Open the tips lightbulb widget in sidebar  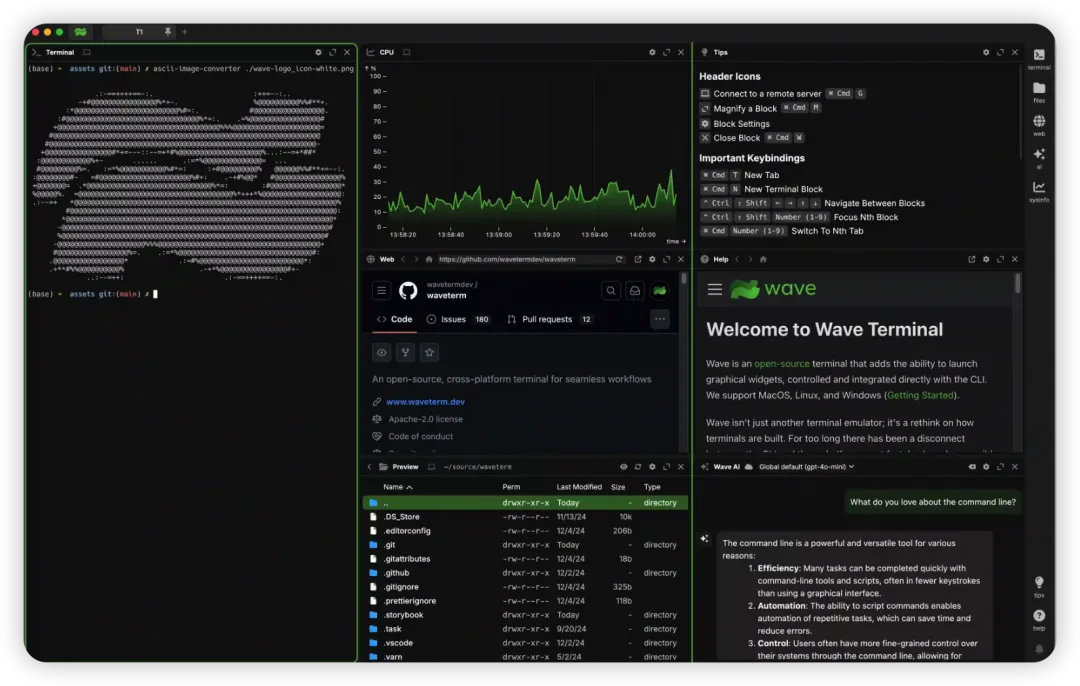click(1039, 585)
